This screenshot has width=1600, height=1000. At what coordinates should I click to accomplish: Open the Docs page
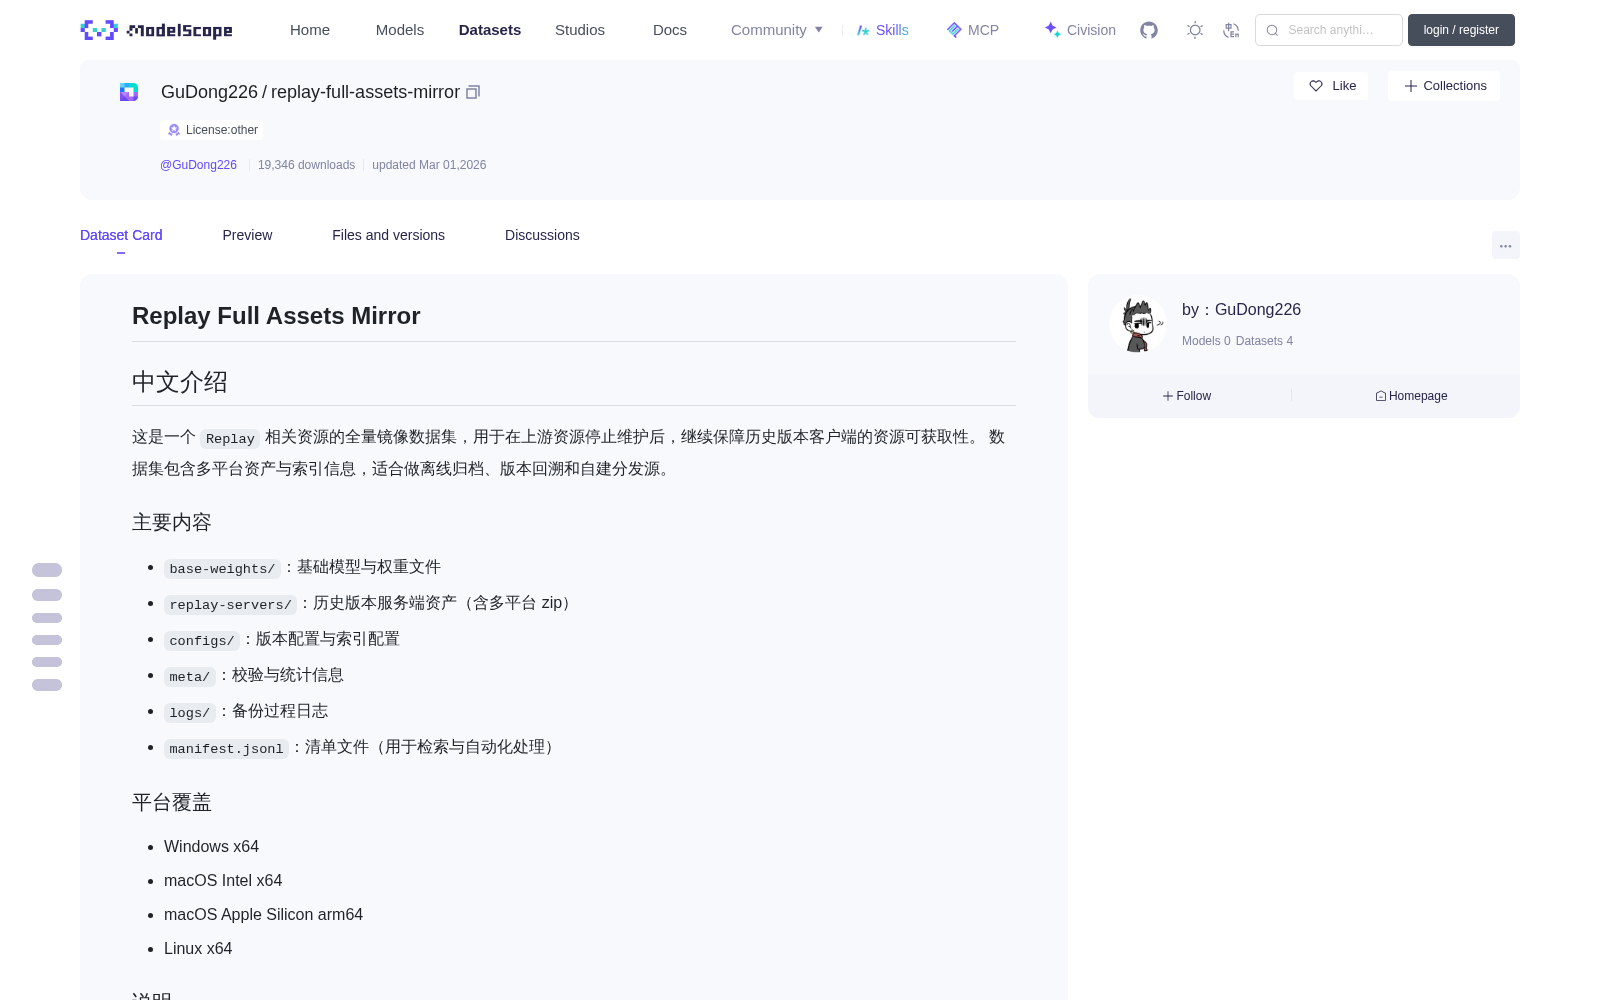670,30
